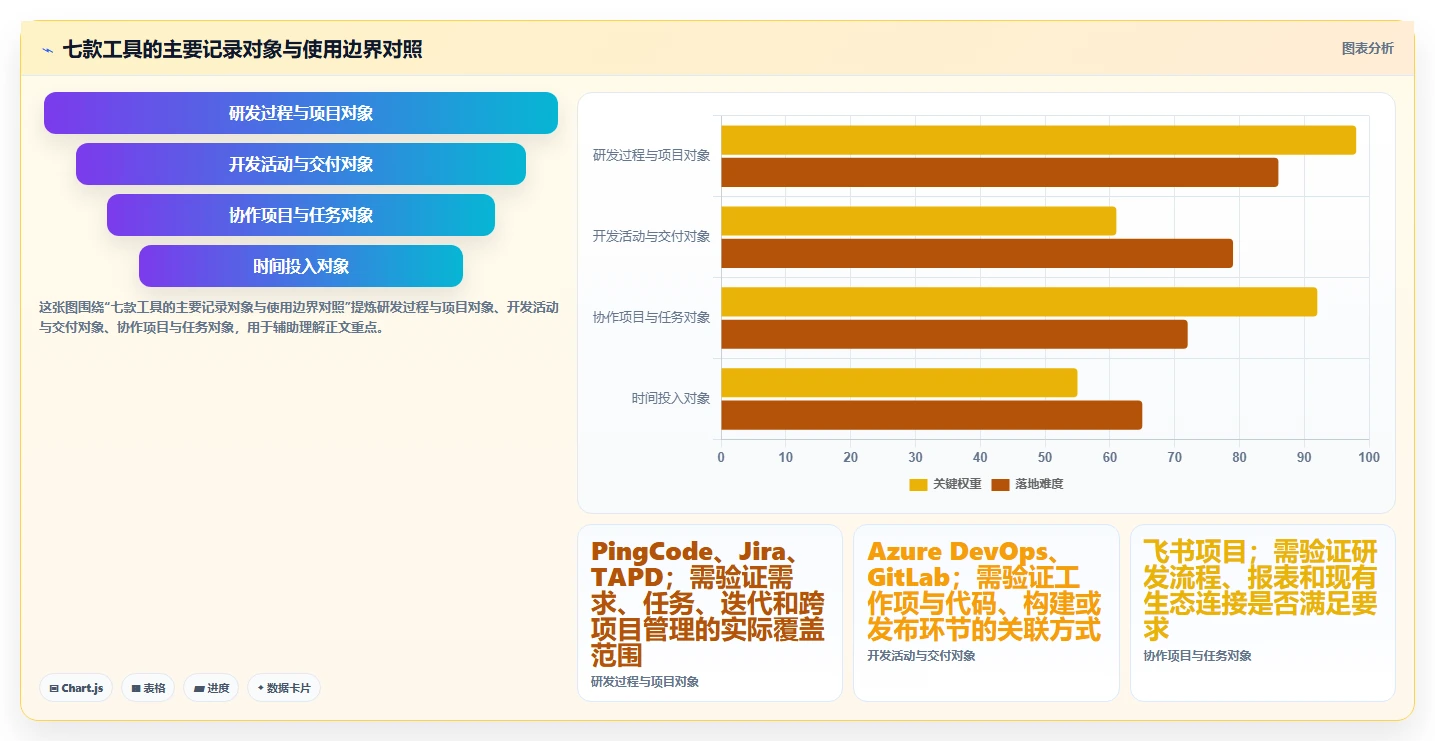1435x741 pixels.
Task: Click 关键权重 bar for 协作项目与任务对象
Action: (x=1019, y=302)
